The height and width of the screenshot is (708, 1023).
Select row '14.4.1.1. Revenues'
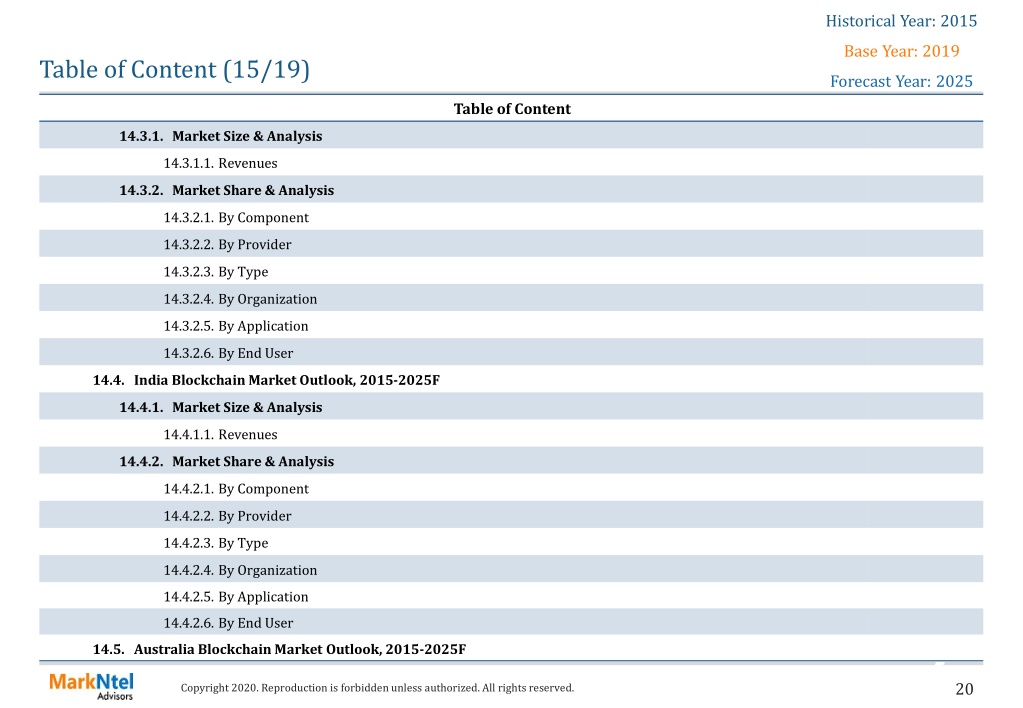point(511,434)
